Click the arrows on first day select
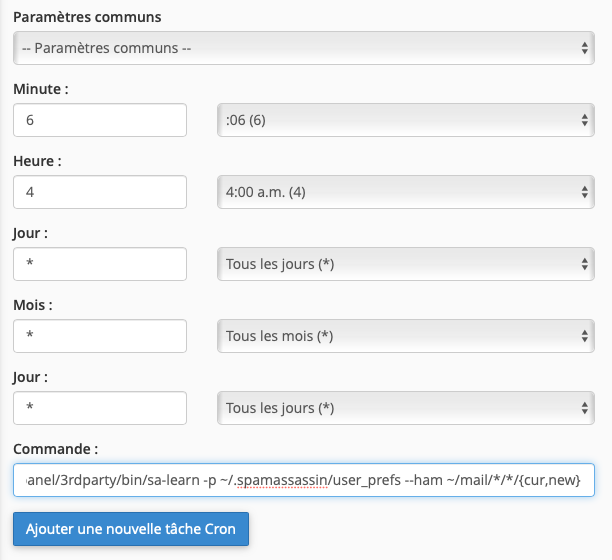The width and height of the screenshot is (612, 560). 584,264
